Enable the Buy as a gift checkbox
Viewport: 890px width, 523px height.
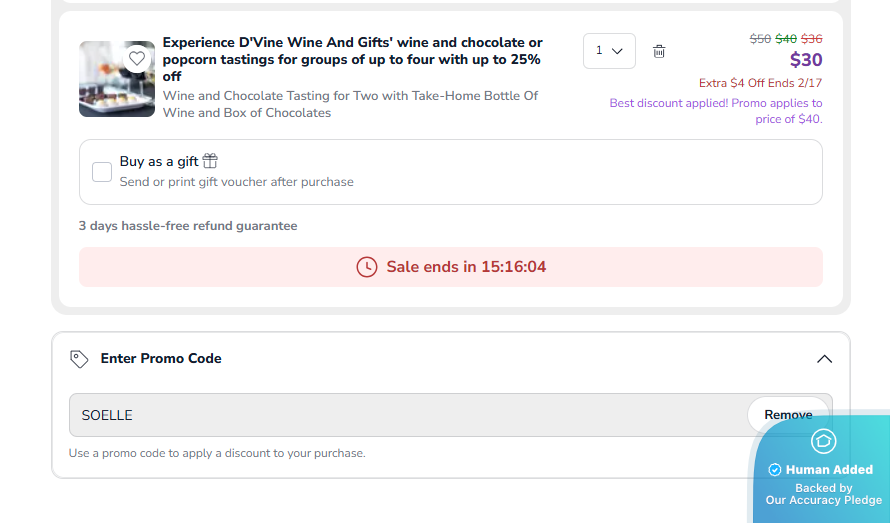tap(102, 172)
